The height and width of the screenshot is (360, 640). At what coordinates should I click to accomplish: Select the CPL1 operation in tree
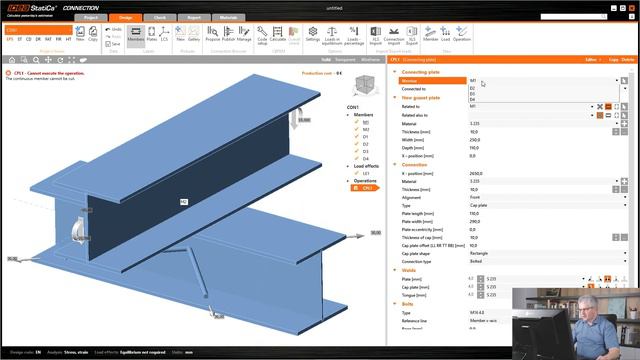364,188
